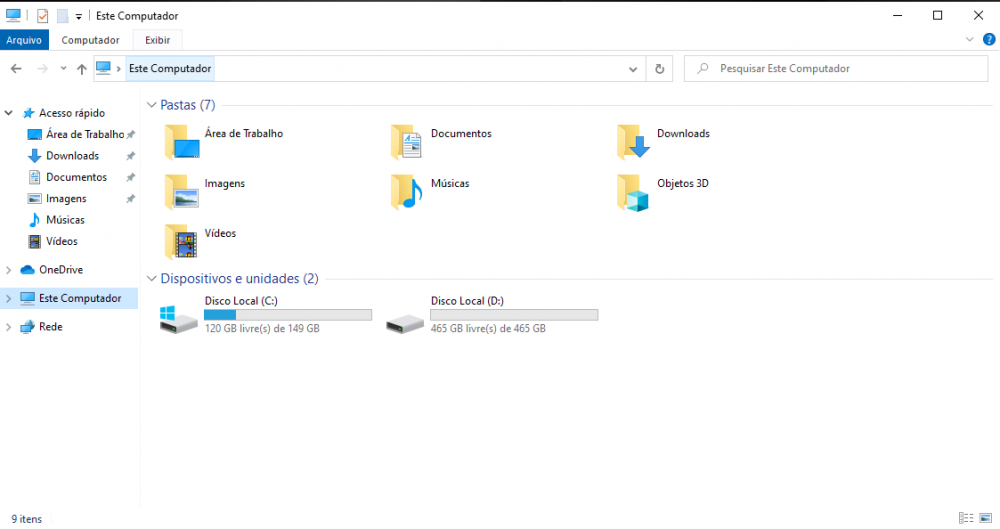Click the blue Help question mark icon
Image resolution: width=1000 pixels, height=529 pixels.
coord(989,40)
